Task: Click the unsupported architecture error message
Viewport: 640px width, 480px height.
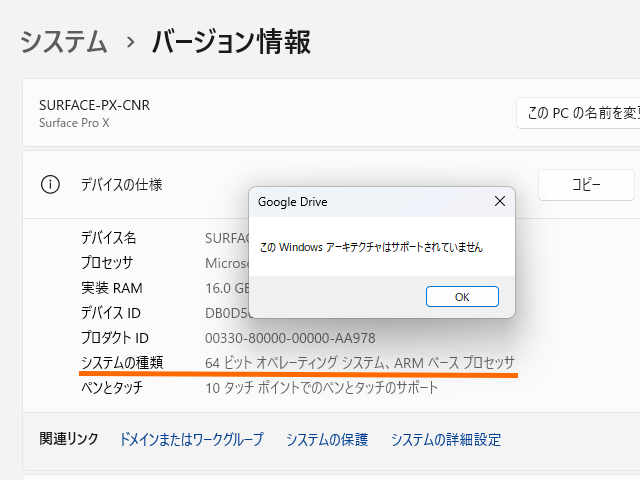Action: pyautogui.click(x=371, y=247)
